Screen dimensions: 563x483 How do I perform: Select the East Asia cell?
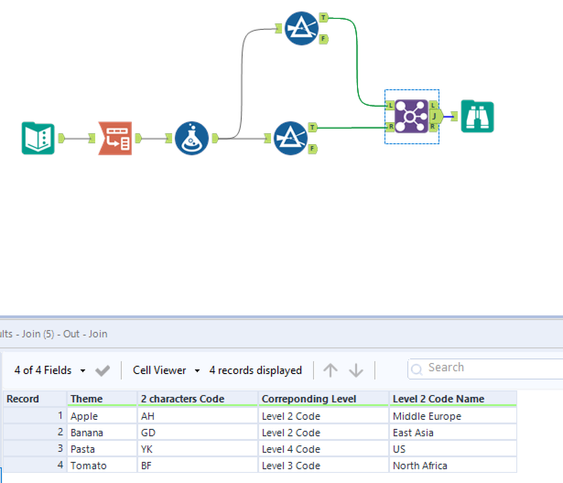(453, 433)
